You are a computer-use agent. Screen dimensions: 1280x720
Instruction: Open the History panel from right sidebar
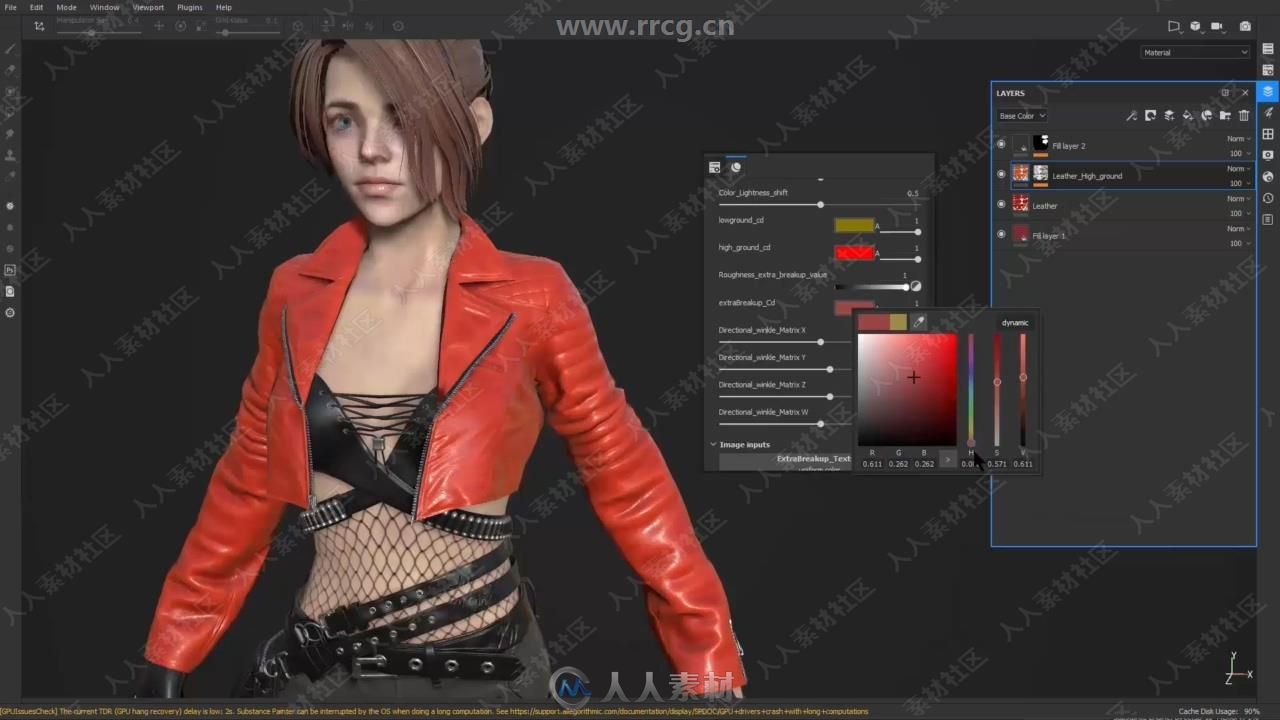(1268, 198)
